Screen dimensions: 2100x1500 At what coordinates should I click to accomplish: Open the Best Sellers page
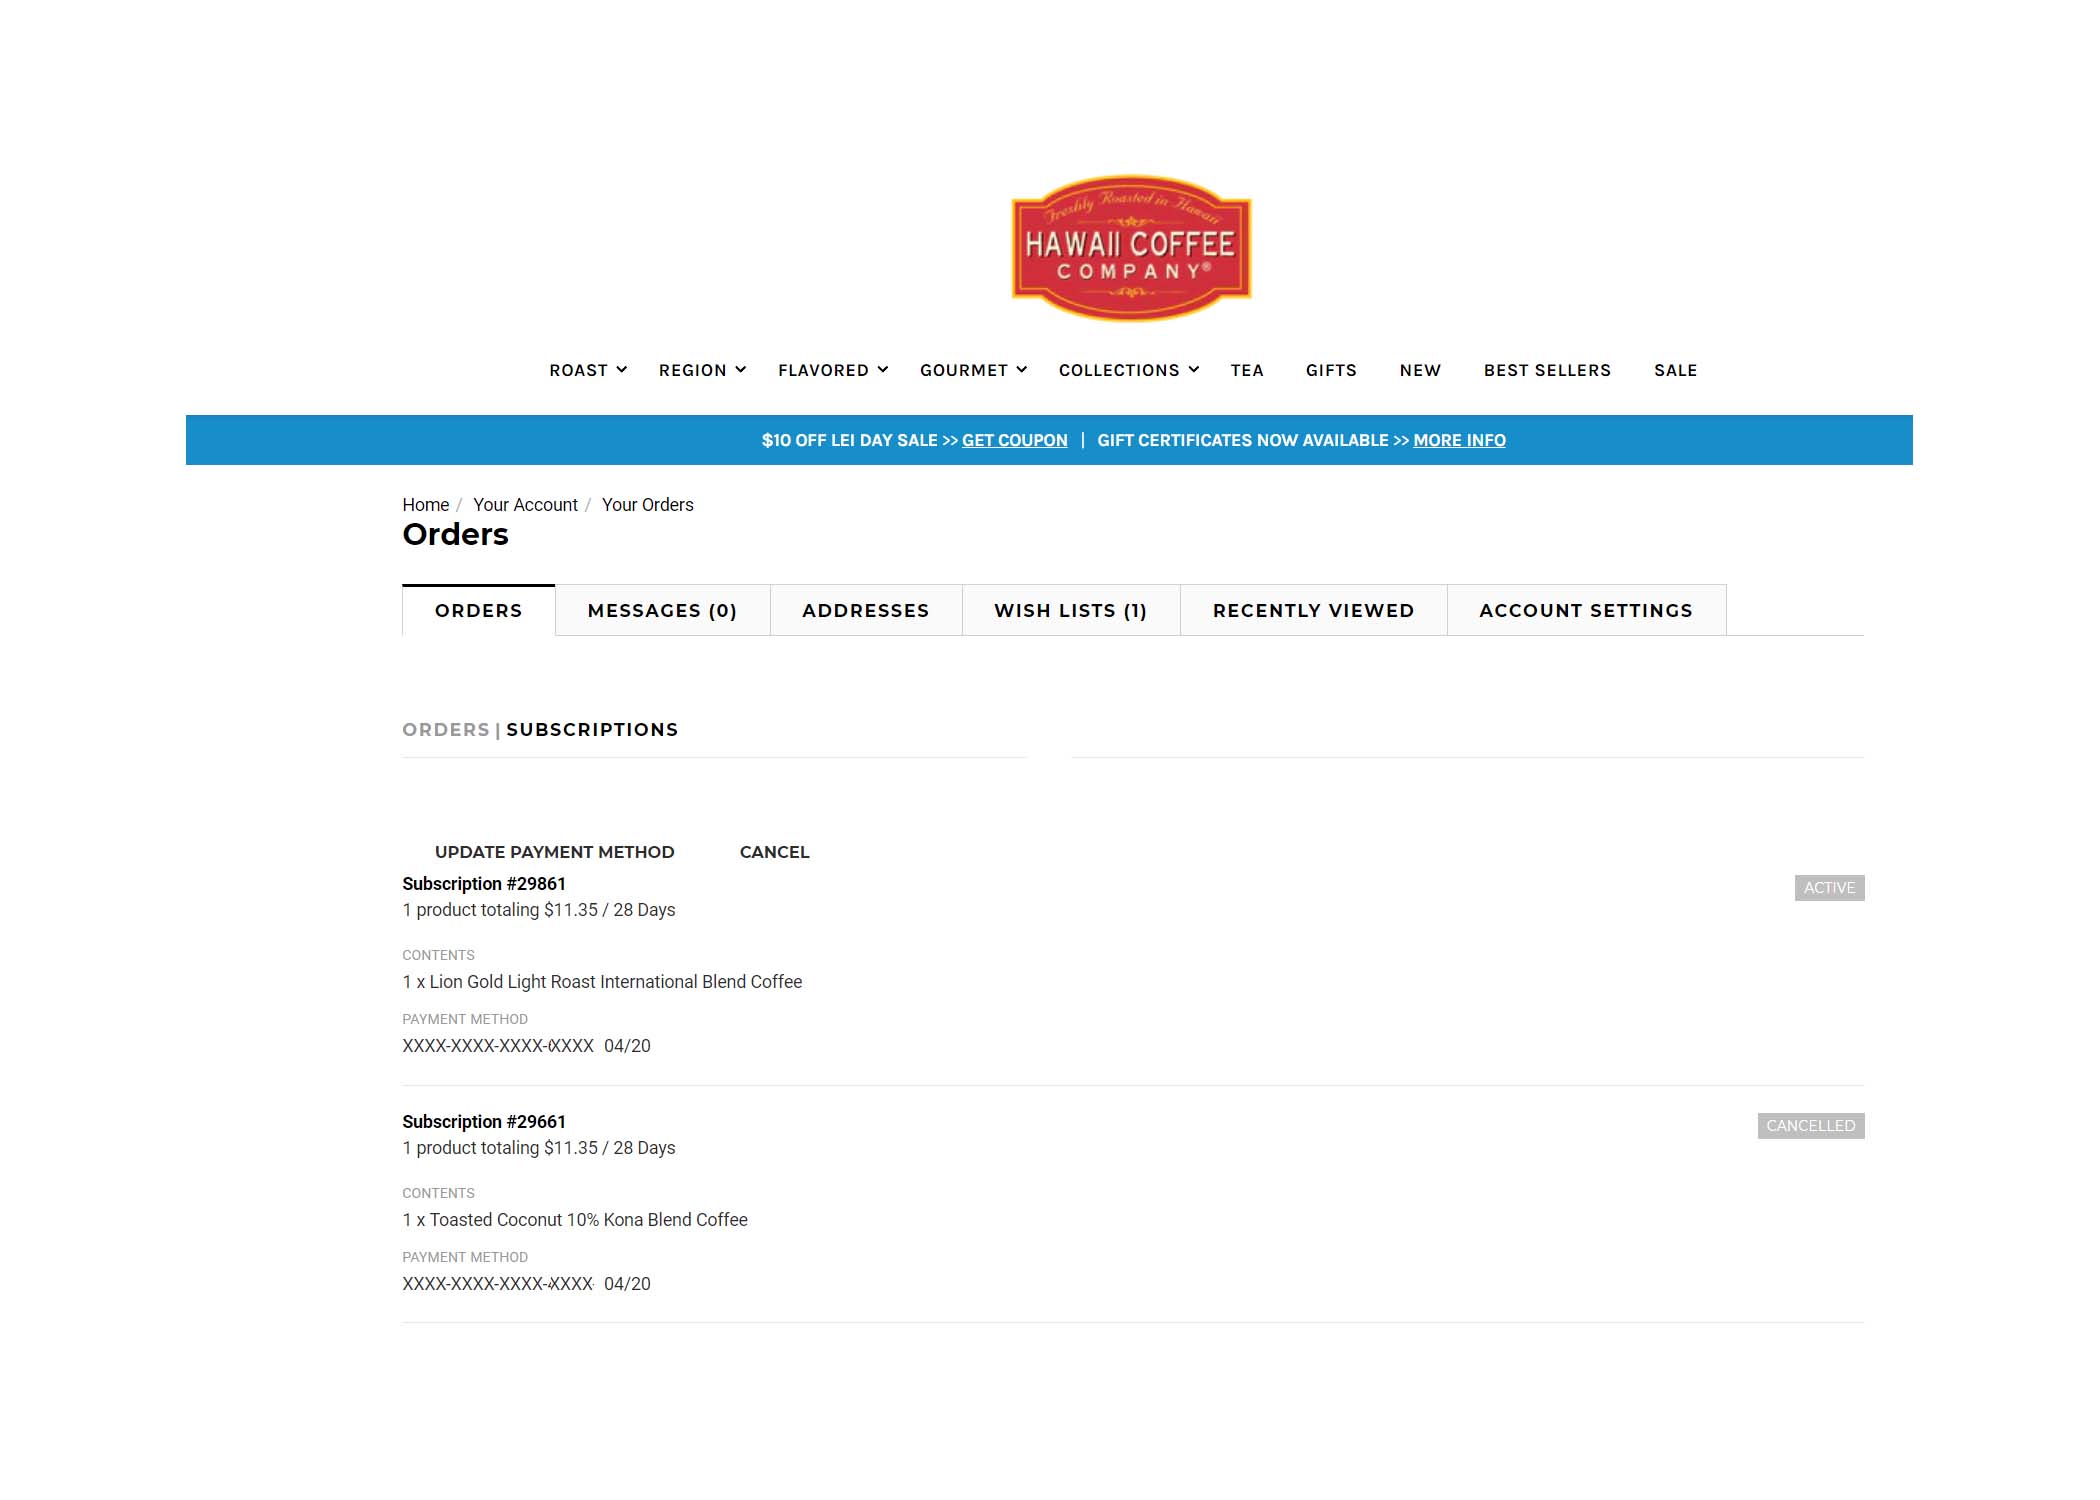click(1547, 370)
